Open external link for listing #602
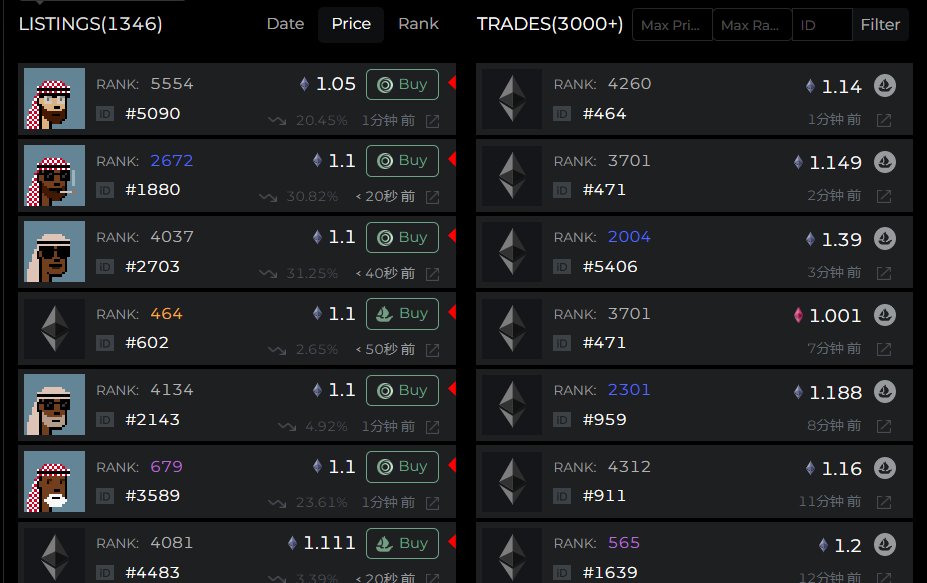The width and height of the screenshot is (927, 583). coord(433,350)
